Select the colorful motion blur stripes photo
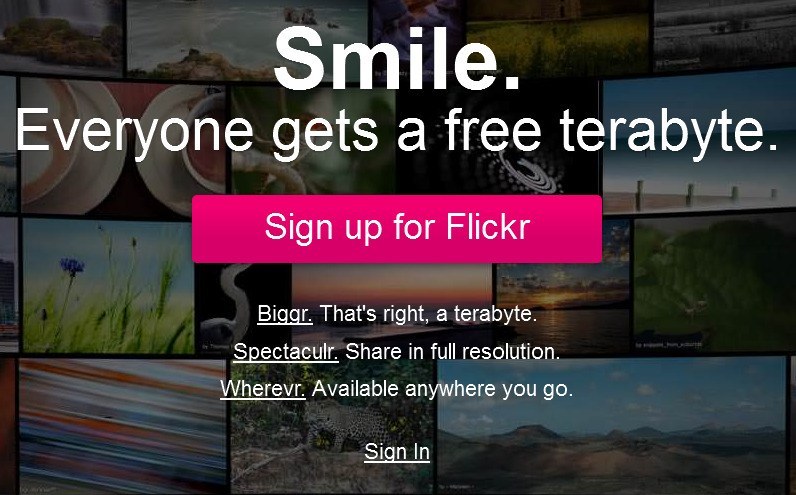The height and width of the screenshot is (495, 796). (x=122, y=425)
